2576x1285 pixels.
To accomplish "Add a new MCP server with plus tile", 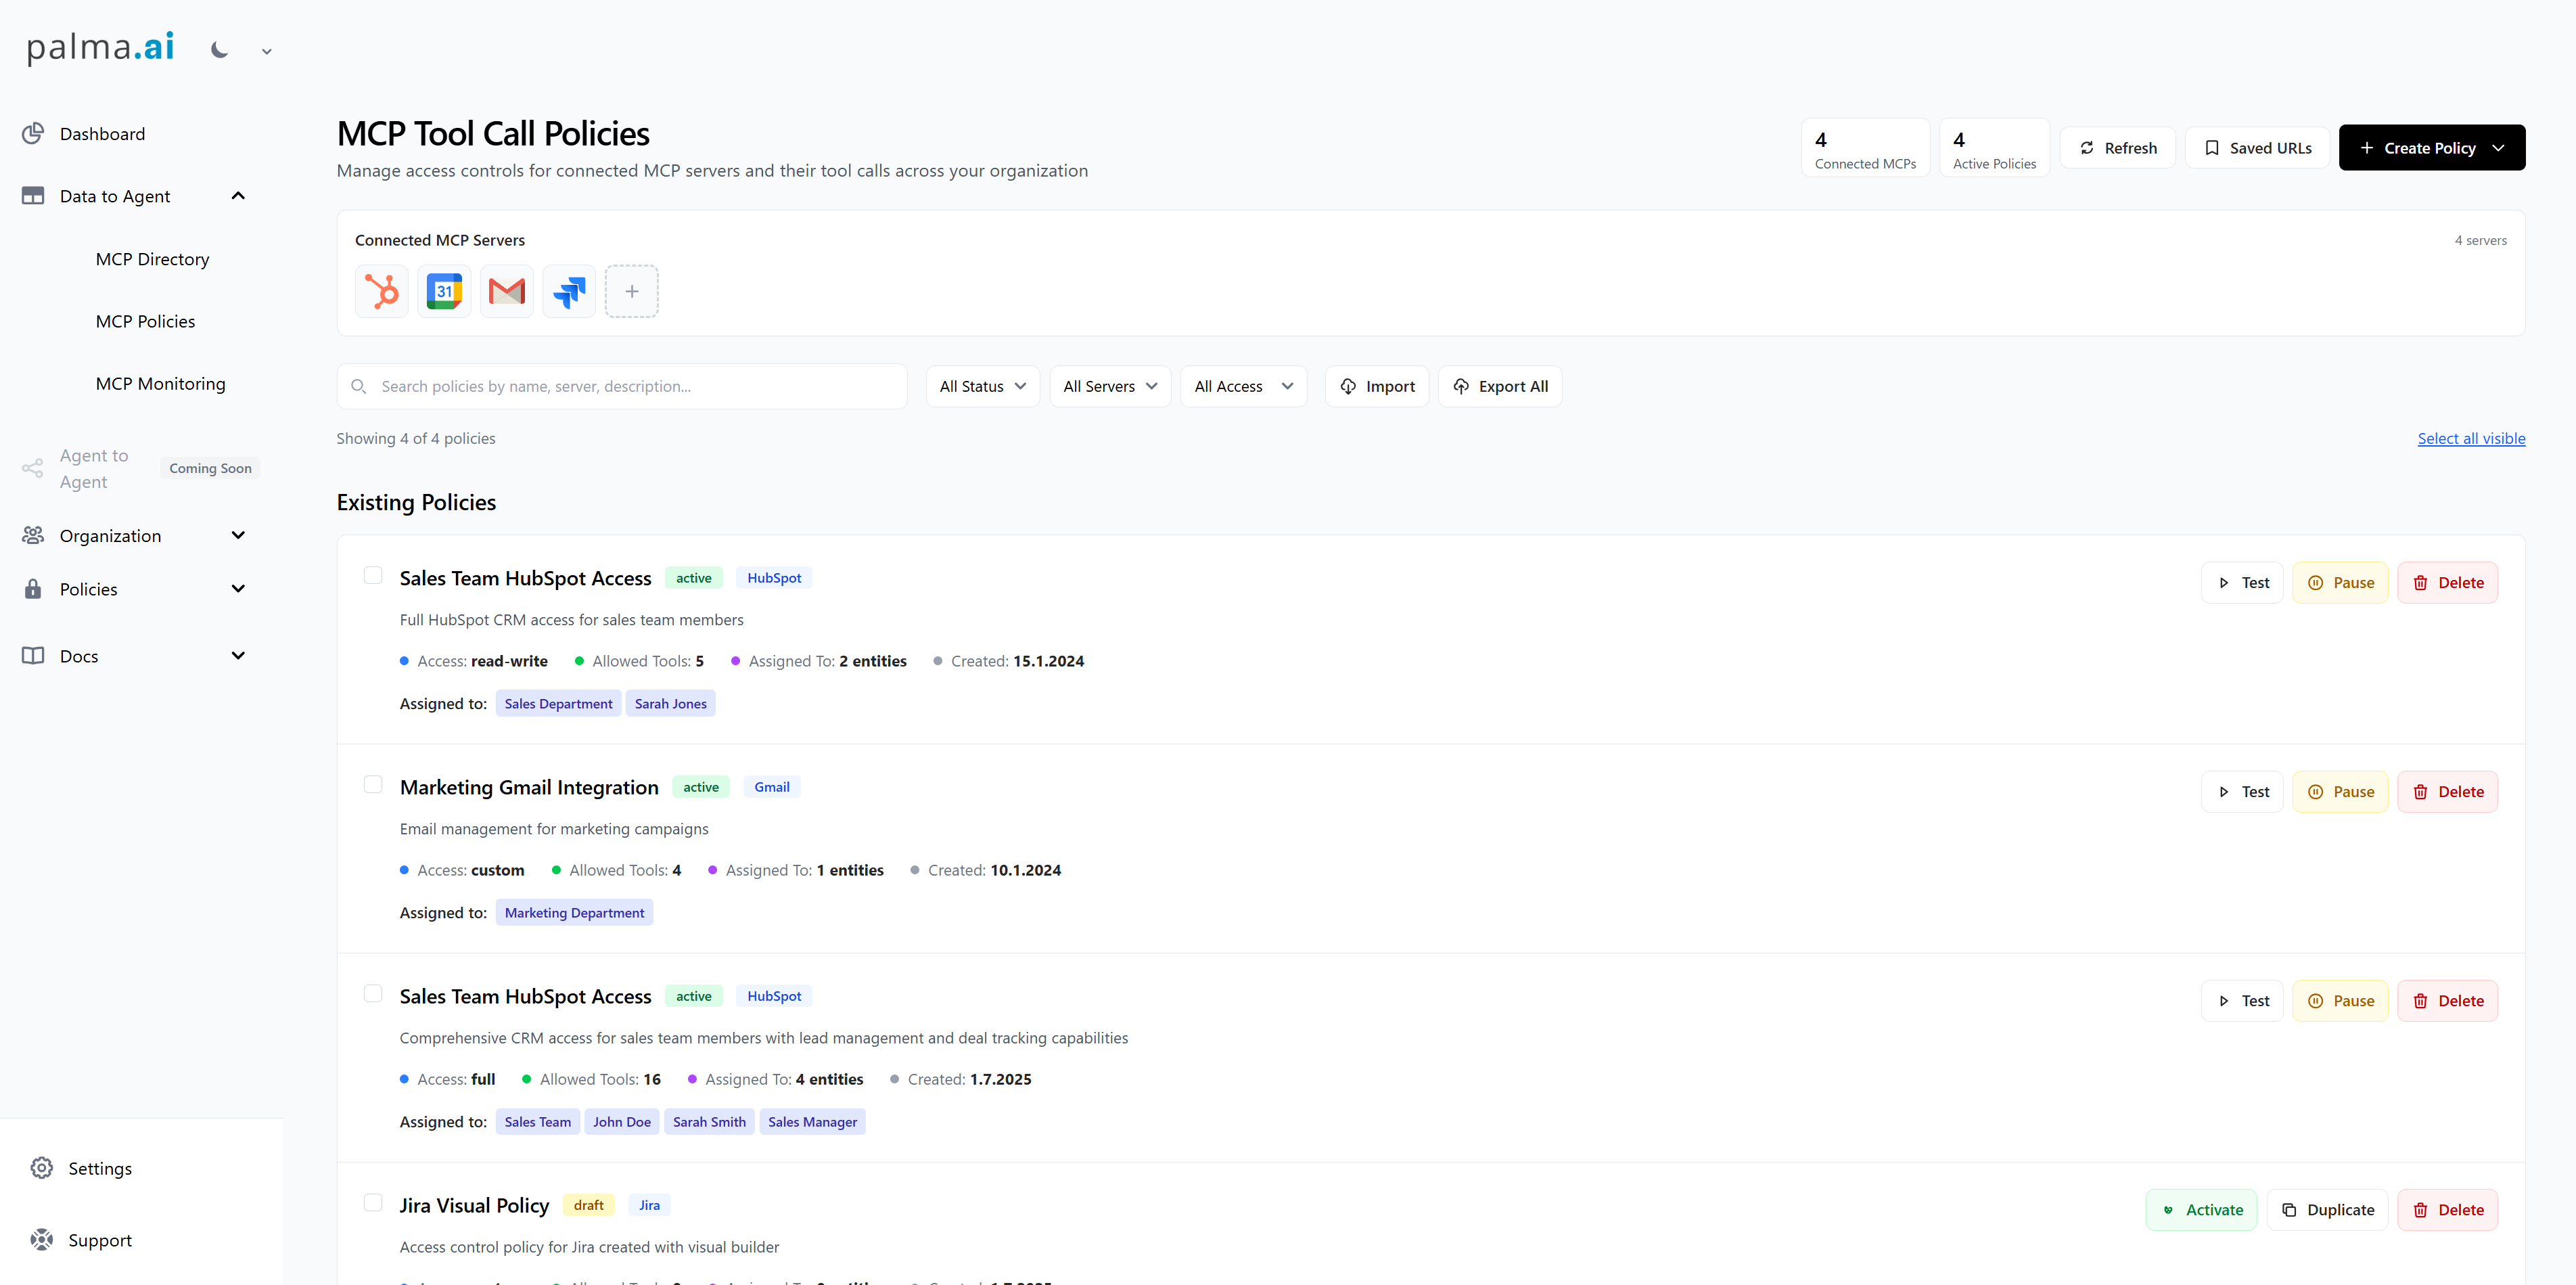I will coord(632,291).
